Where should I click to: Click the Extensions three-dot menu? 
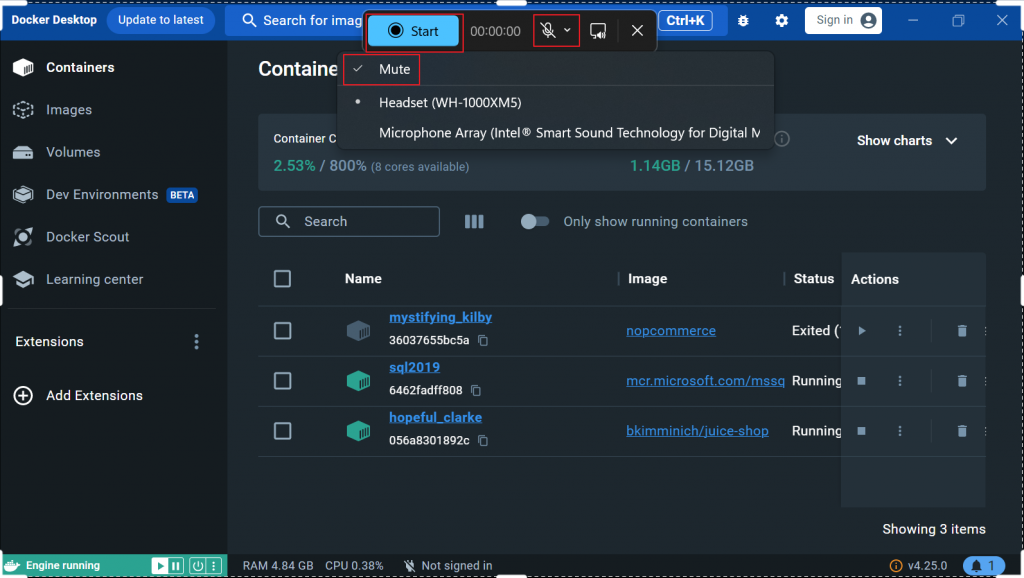tap(196, 342)
